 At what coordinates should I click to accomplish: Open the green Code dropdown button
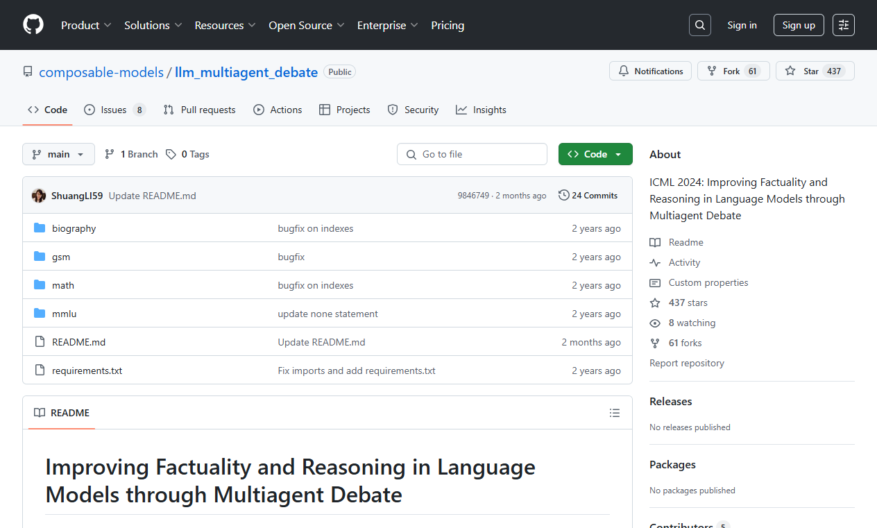[x=595, y=154]
